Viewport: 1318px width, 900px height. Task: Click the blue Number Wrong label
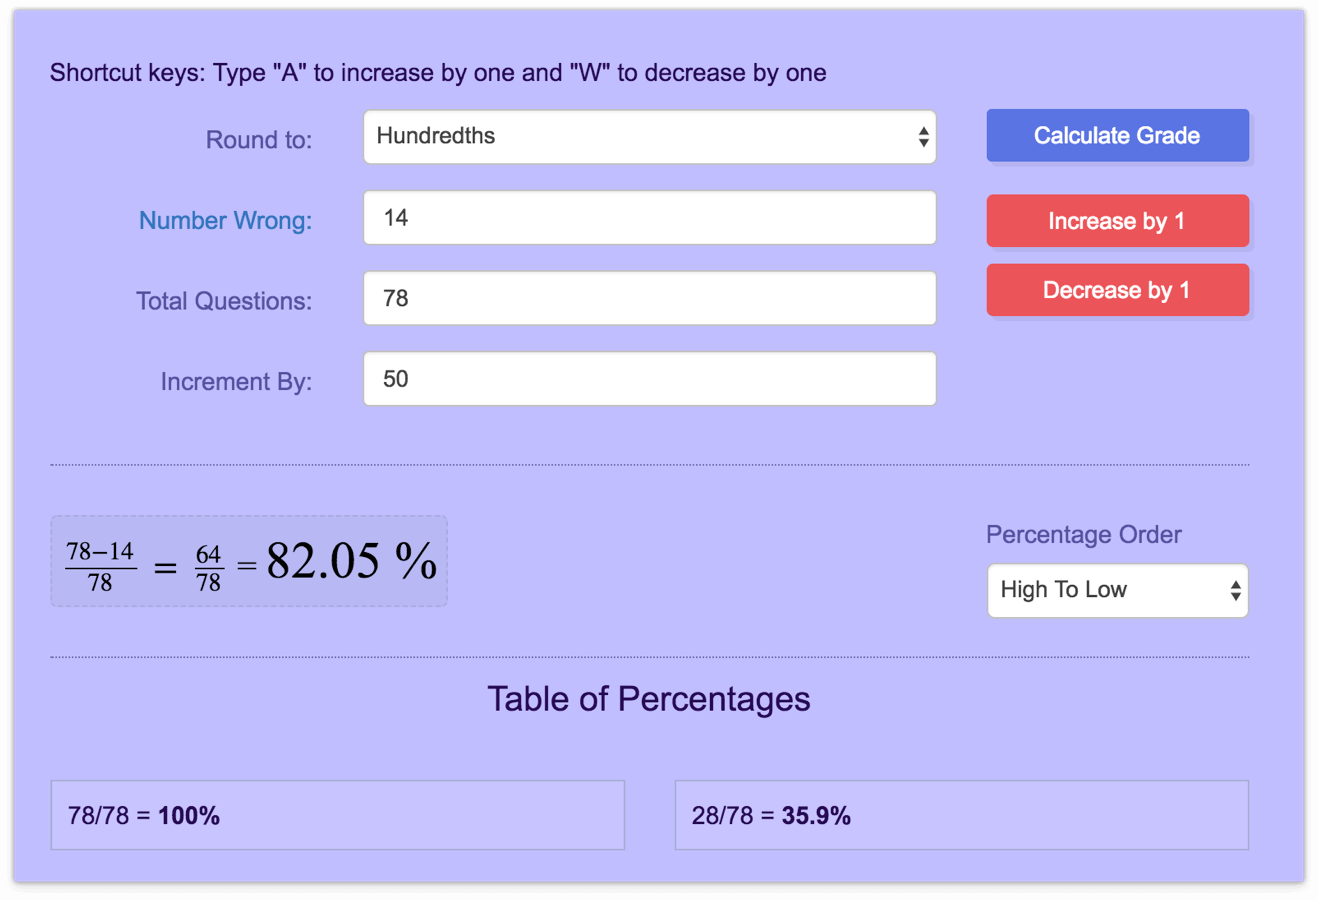click(225, 220)
